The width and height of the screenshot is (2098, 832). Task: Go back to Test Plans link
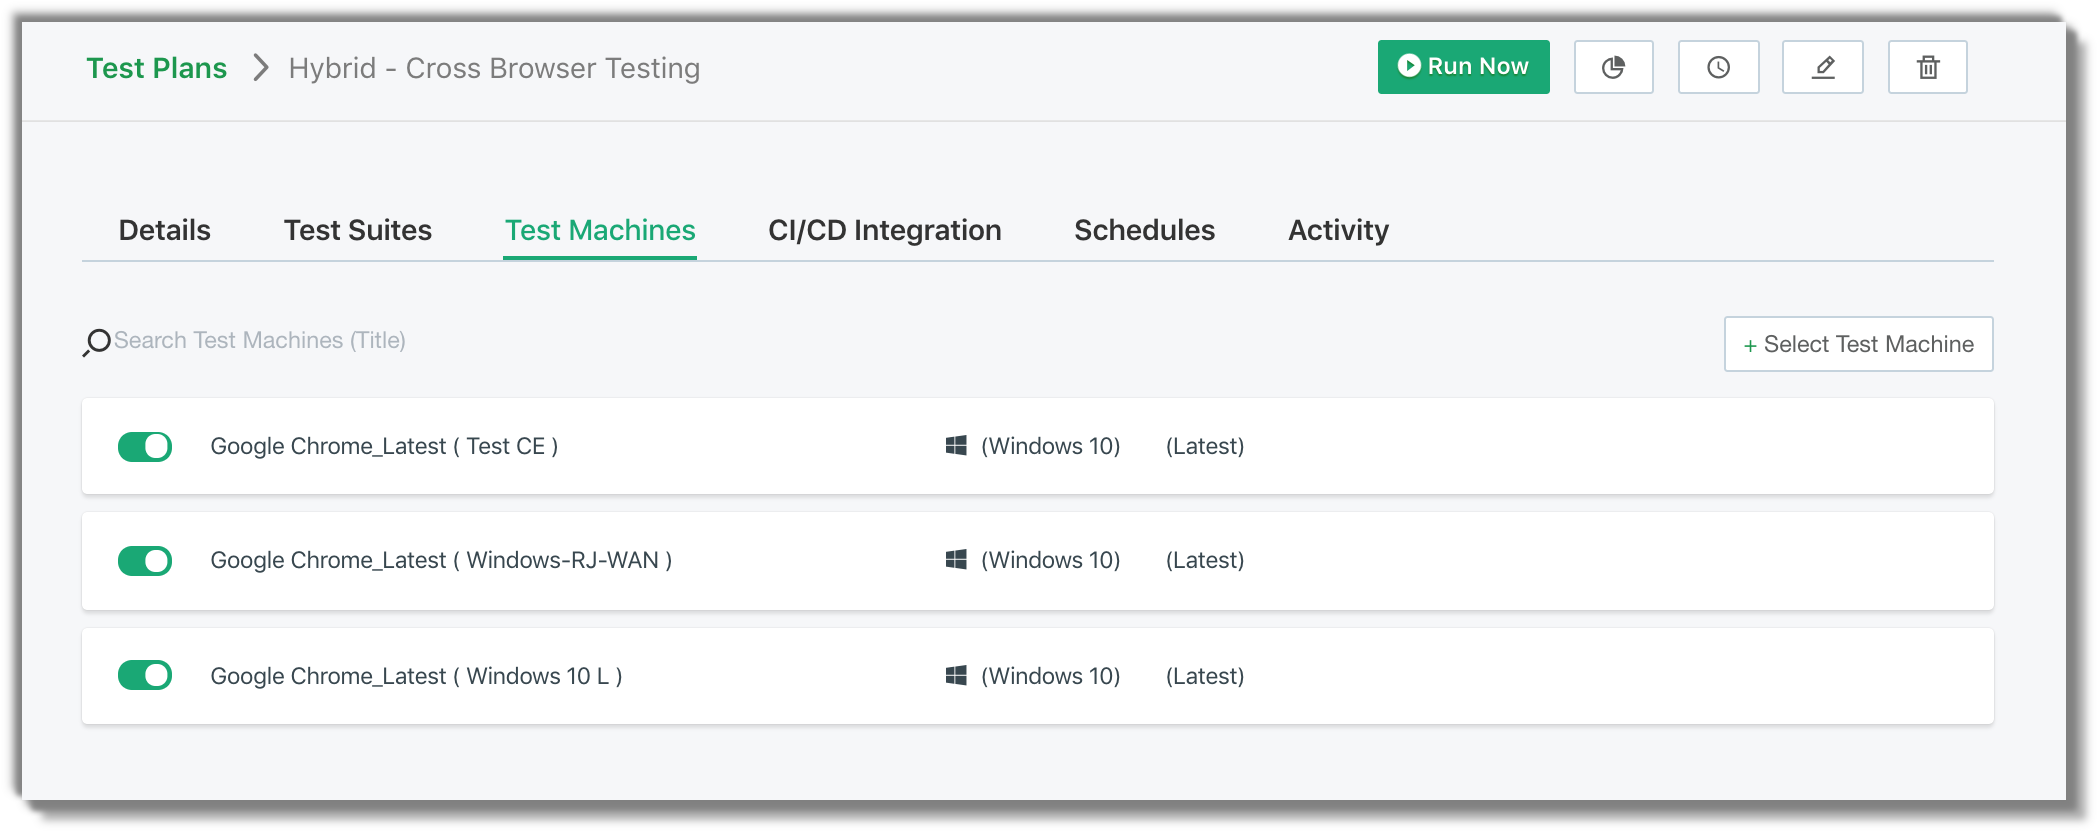coord(157,68)
